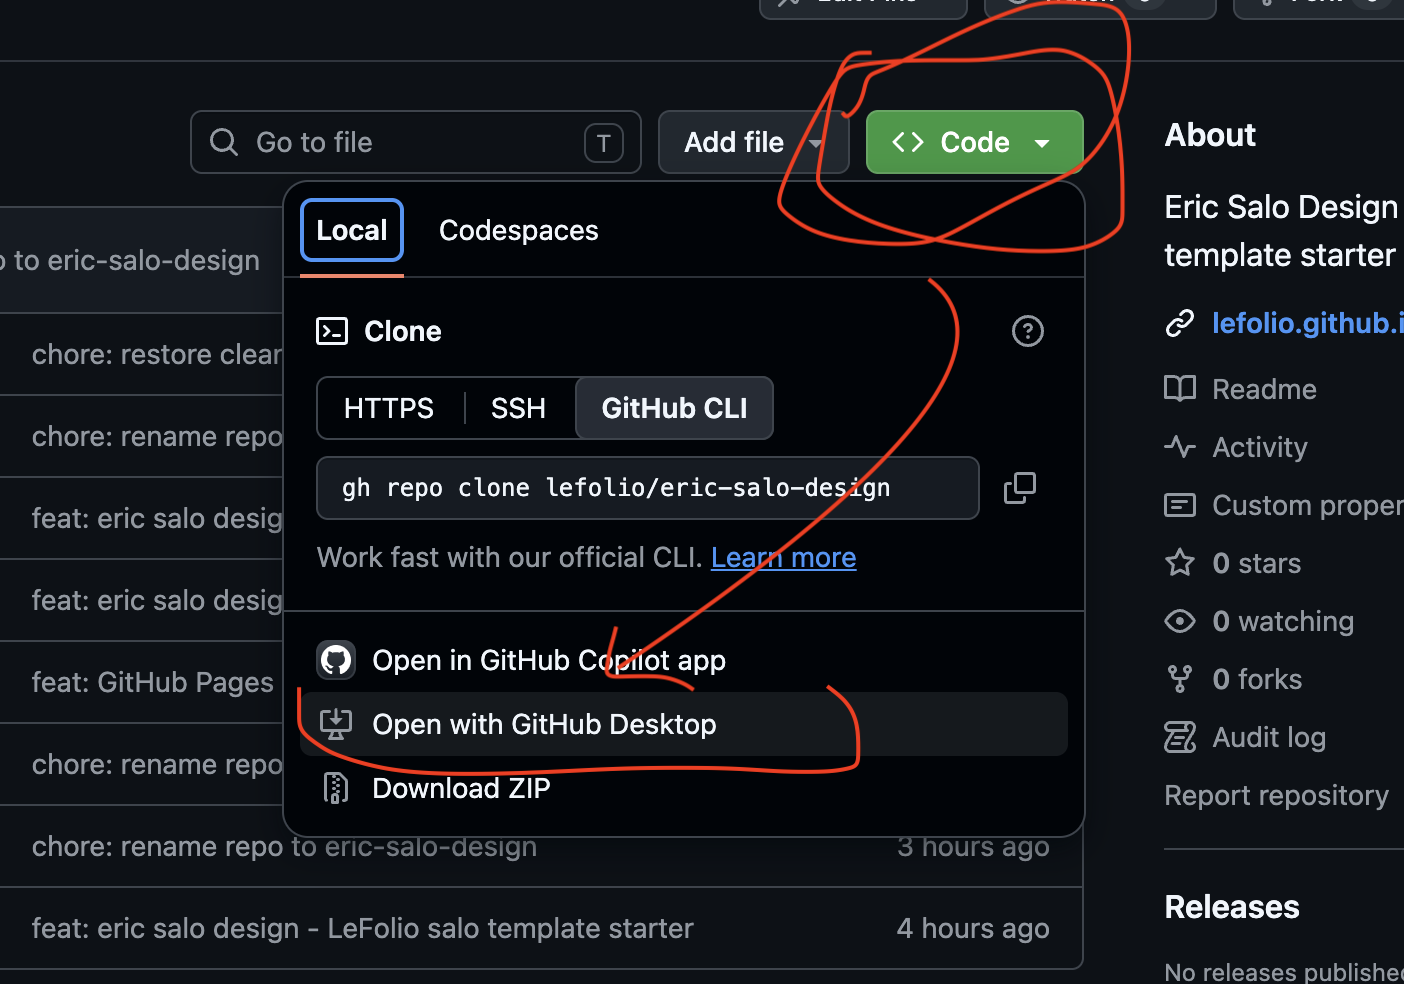Click the GitHub Desktop download icon

(336, 724)
